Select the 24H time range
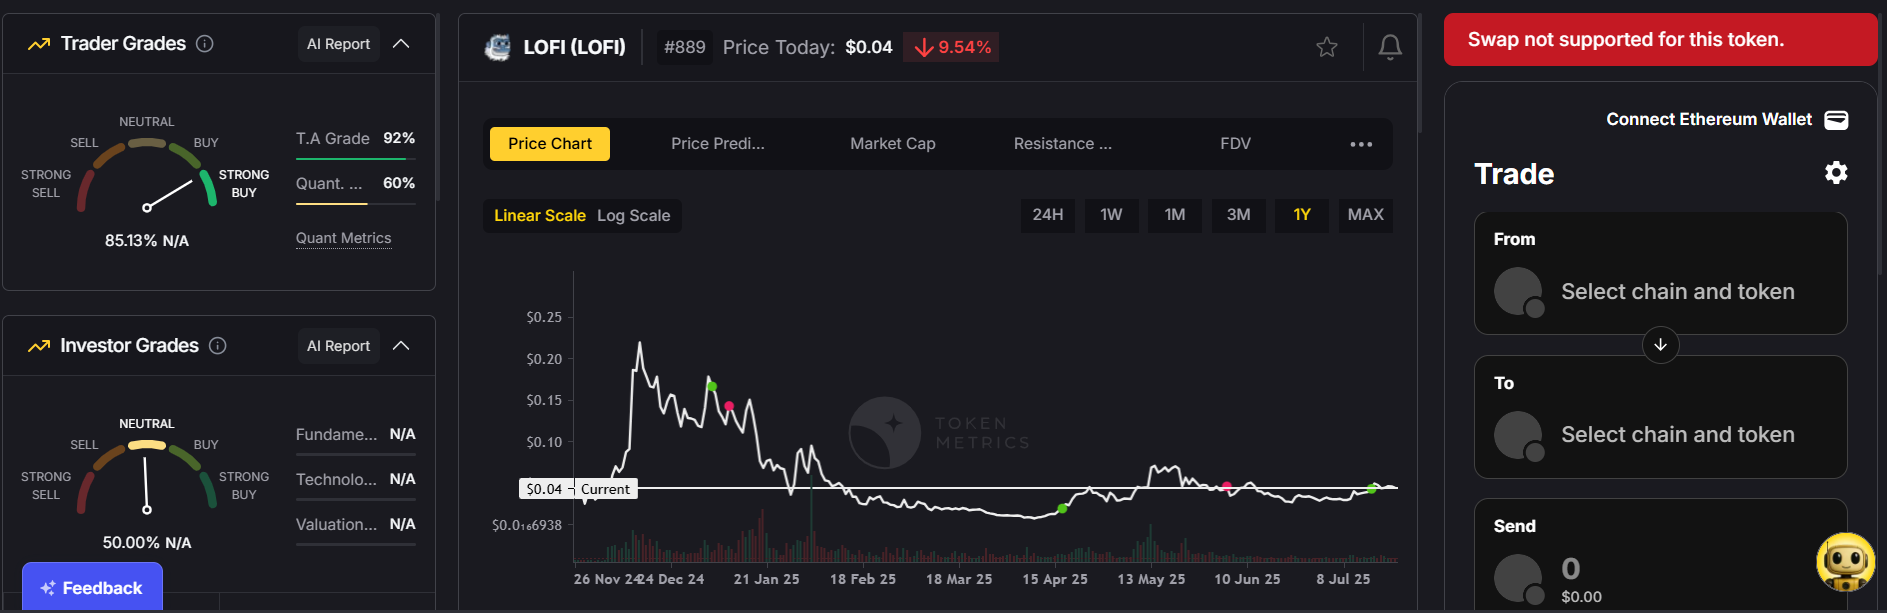The image size is (1887, 613). (x=1048, y=215)
